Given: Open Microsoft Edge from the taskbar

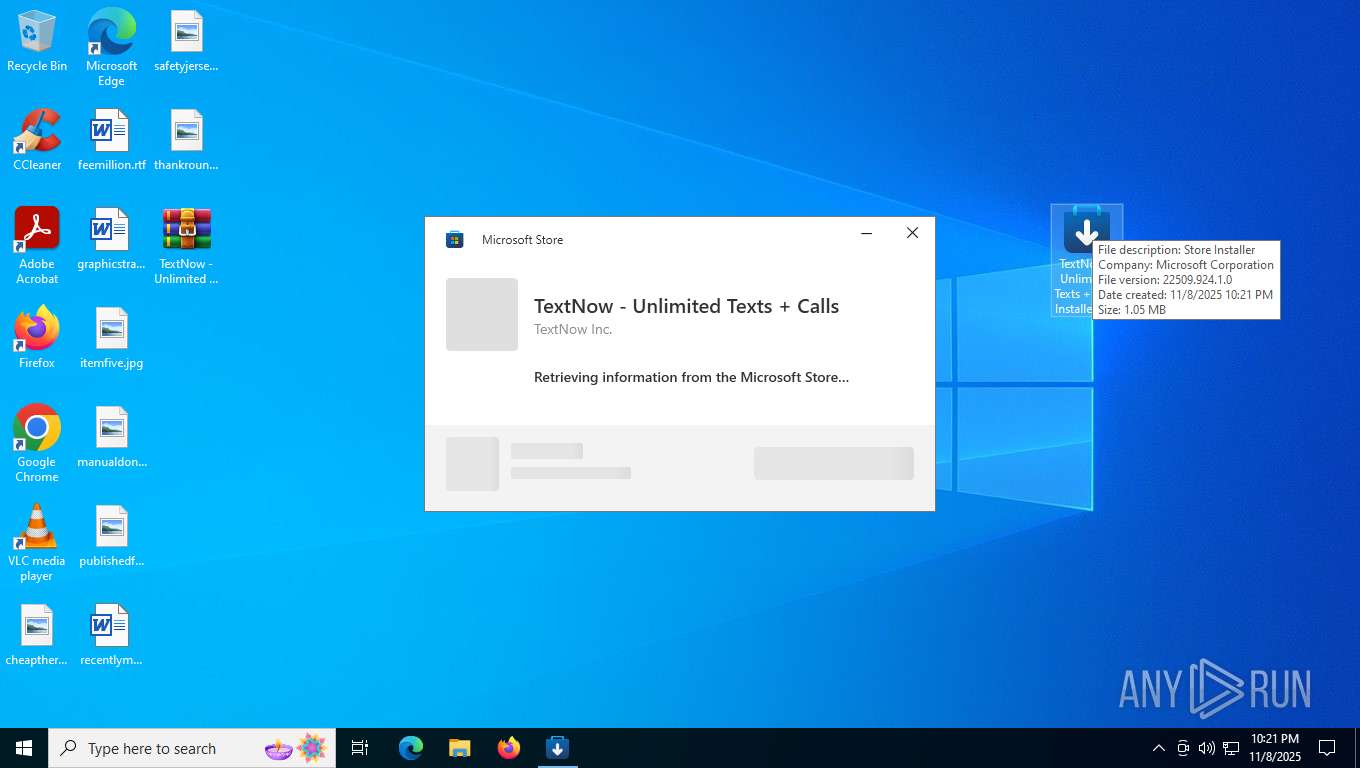Looking at the screenshot, I should (x=411, y=748).
